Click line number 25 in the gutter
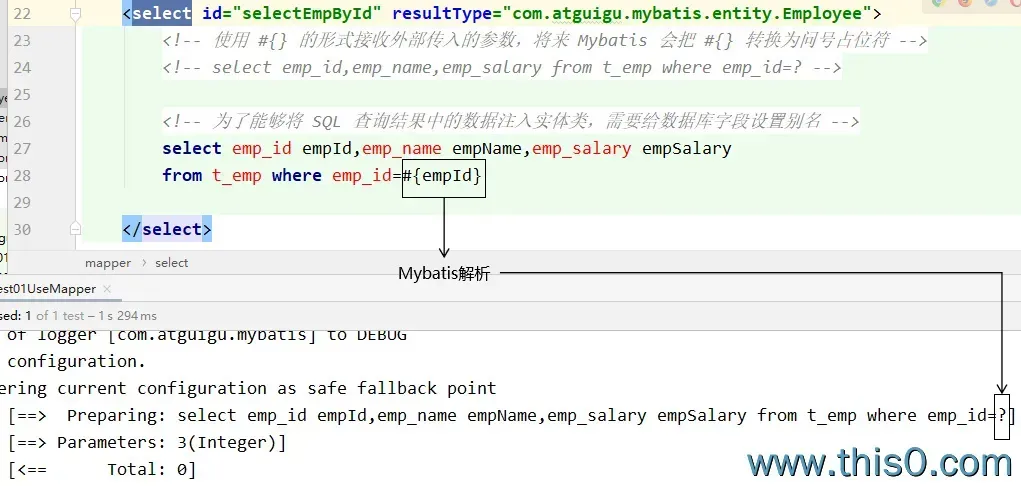 (x=21, y=95)
